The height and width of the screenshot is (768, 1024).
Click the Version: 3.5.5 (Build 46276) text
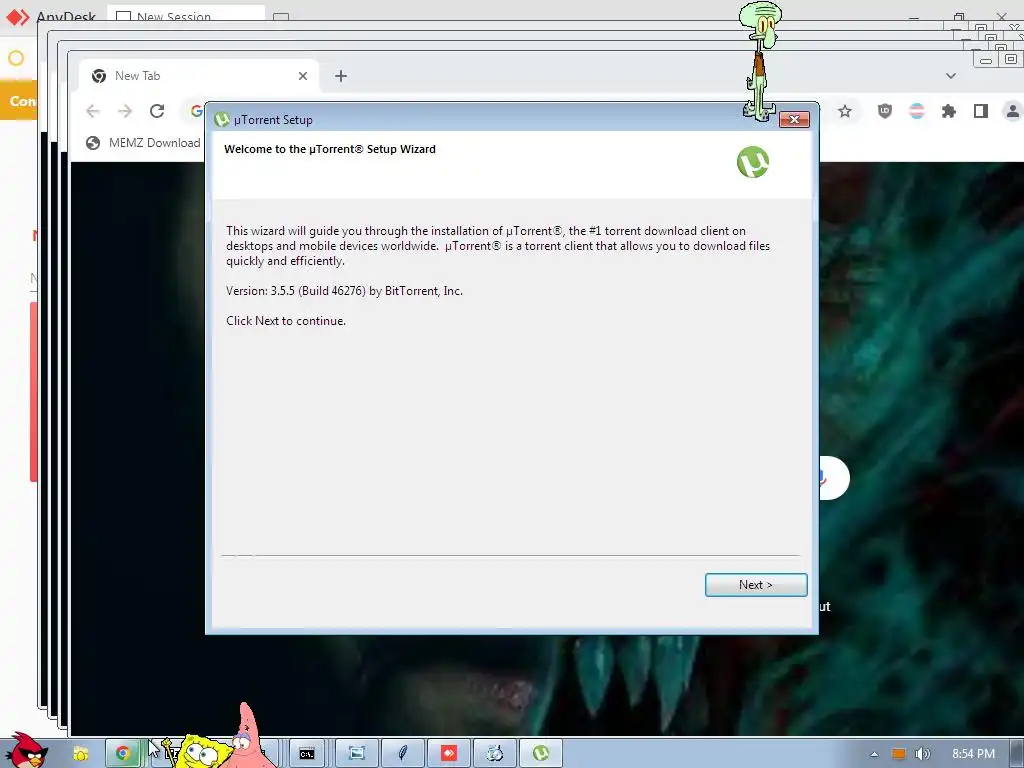pyautogui.click(x=344, y=291)
